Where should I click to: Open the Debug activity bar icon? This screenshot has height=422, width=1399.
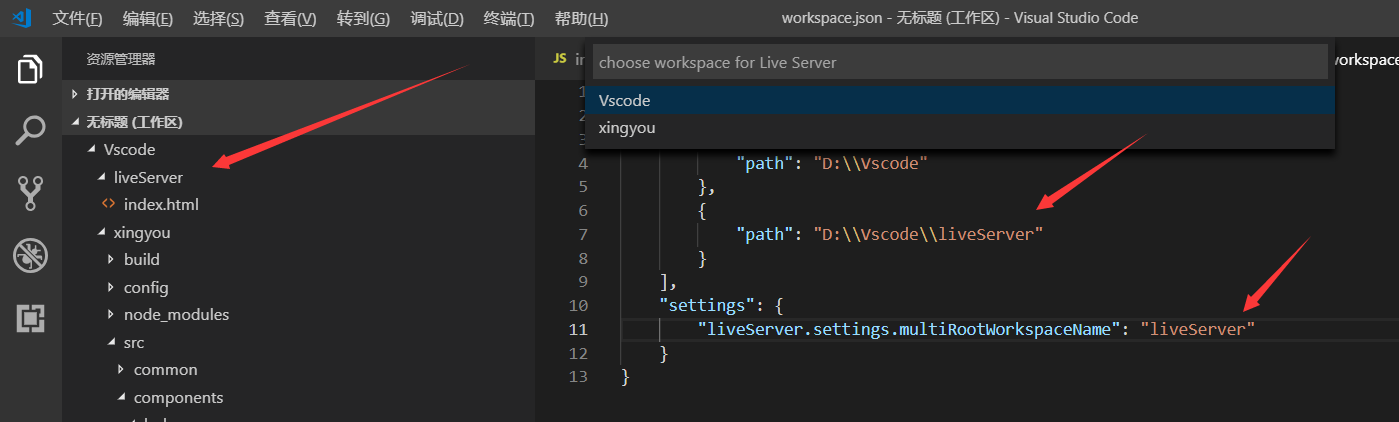tap(30, 256)
